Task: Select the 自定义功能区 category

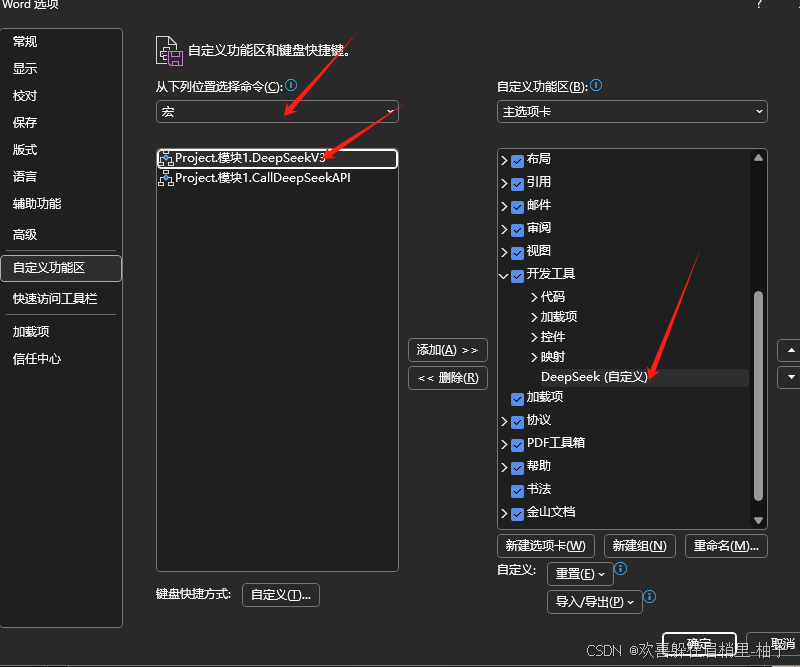Action: click(61, 268)
